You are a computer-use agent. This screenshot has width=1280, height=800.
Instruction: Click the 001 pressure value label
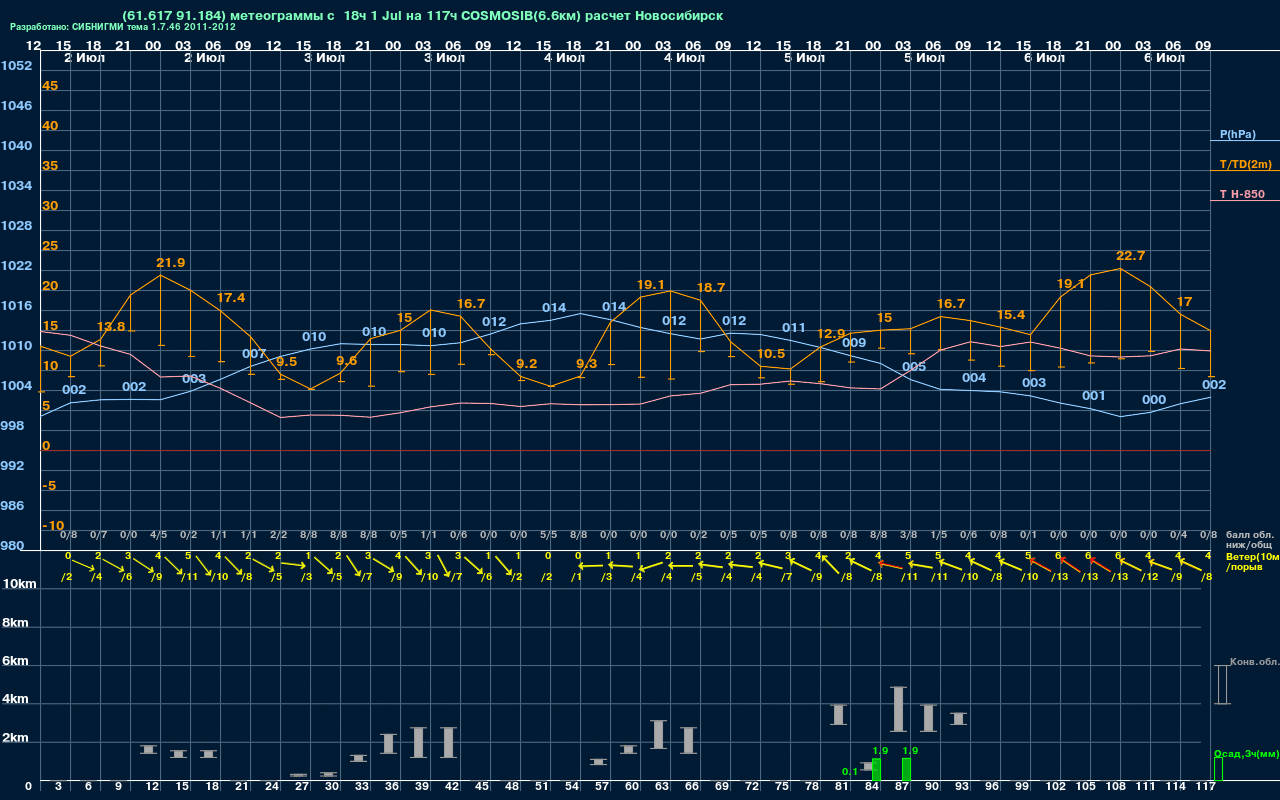pos(1094,396)
